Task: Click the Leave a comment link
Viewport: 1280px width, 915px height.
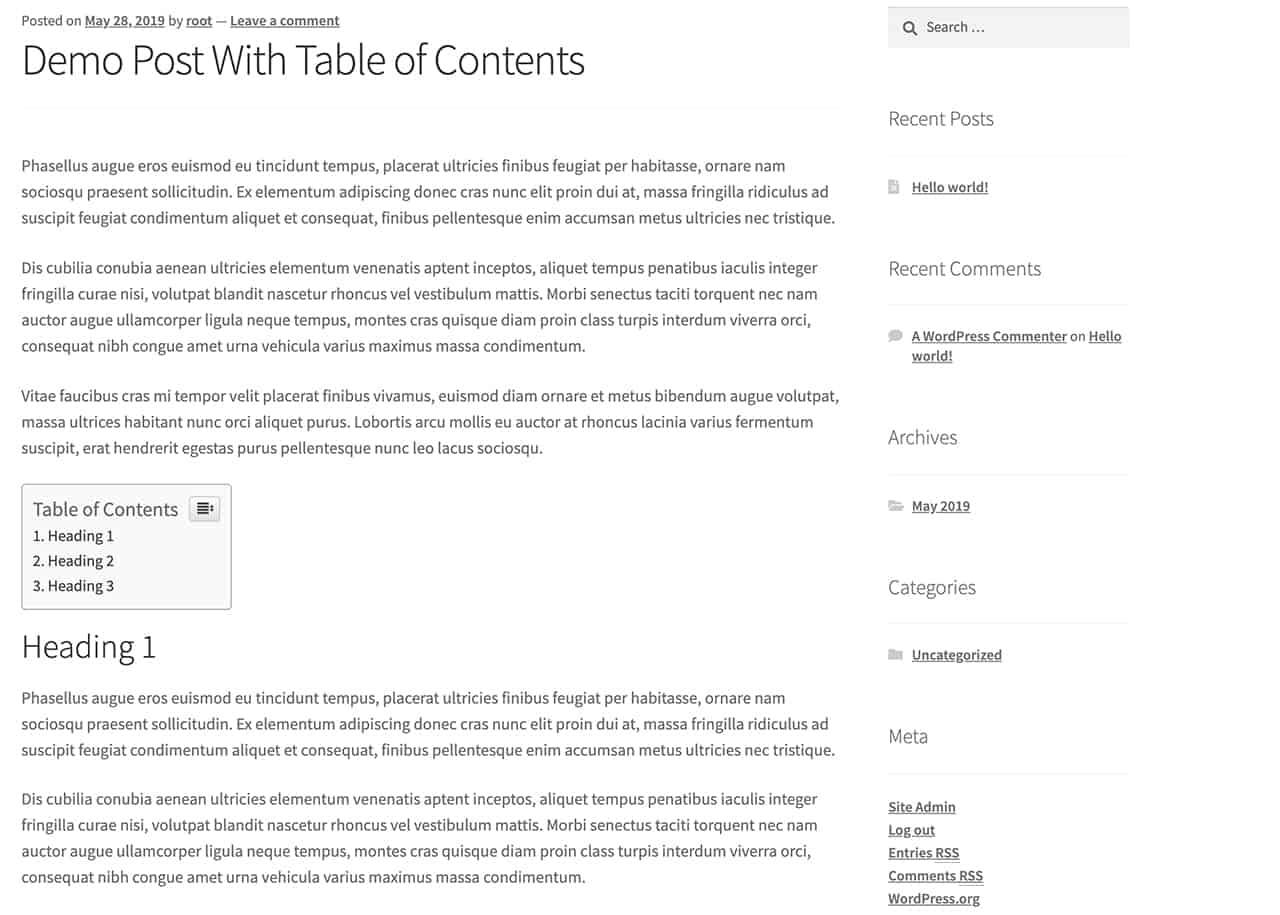Action: click(284, 20)
